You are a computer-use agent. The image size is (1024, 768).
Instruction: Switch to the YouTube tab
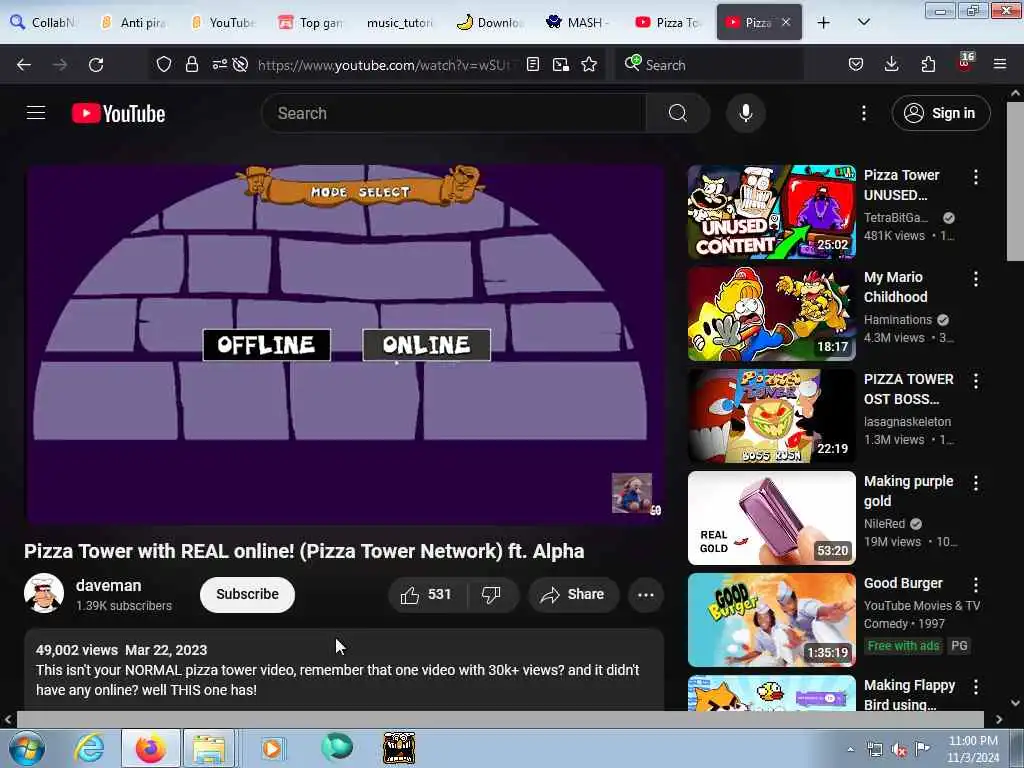click(223, 23)
